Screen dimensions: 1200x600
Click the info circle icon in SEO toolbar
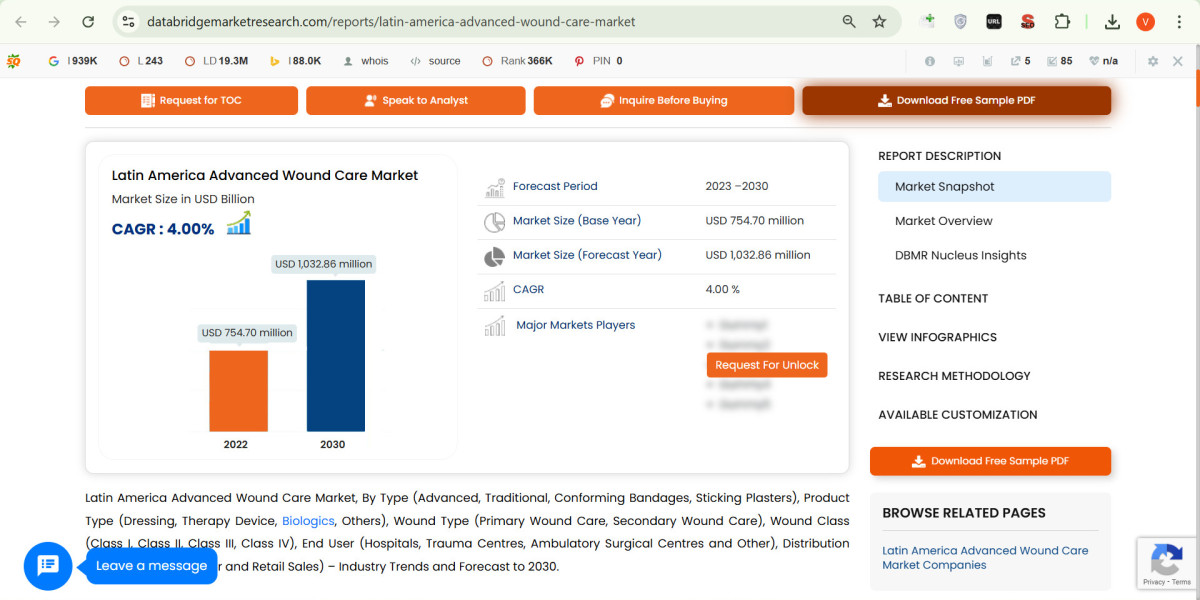[x=930, y=61]
